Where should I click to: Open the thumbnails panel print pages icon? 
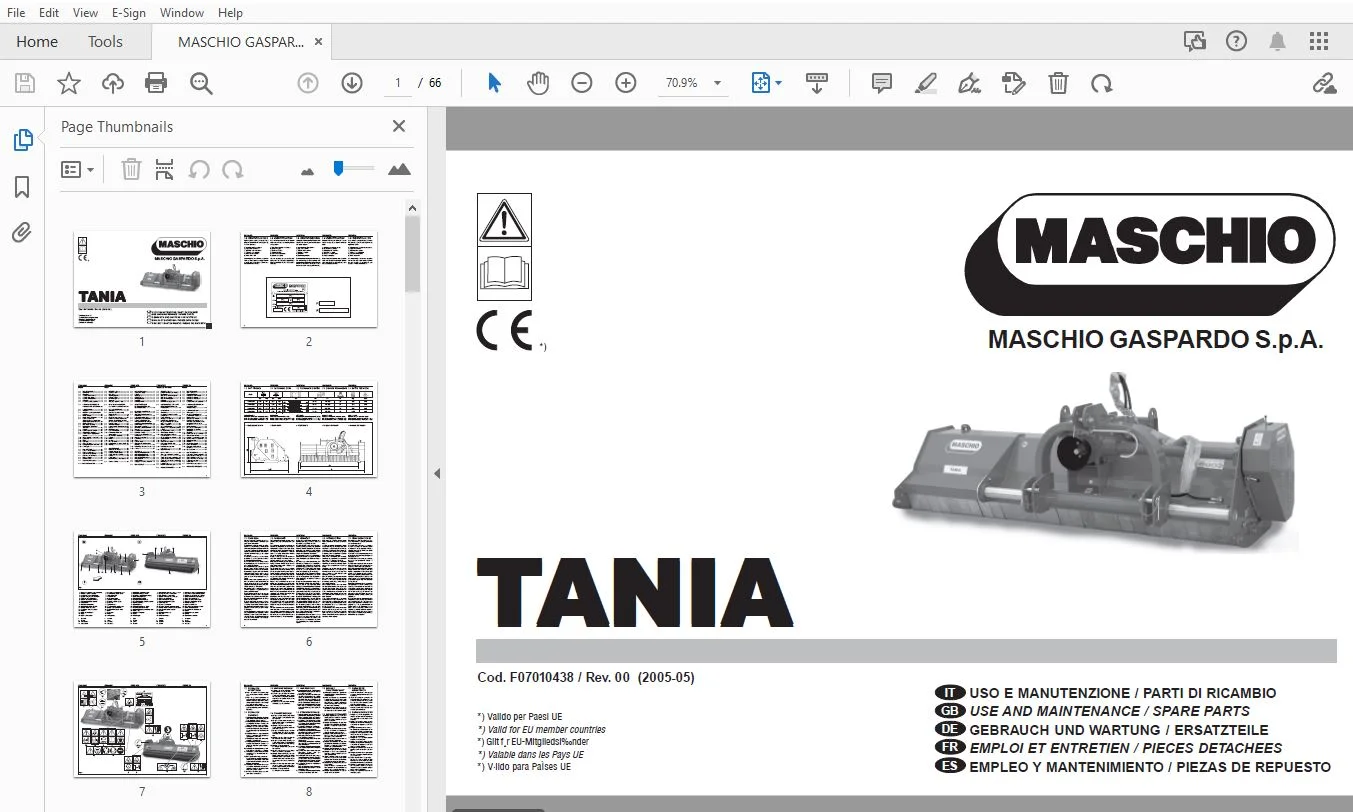(165, 170)
